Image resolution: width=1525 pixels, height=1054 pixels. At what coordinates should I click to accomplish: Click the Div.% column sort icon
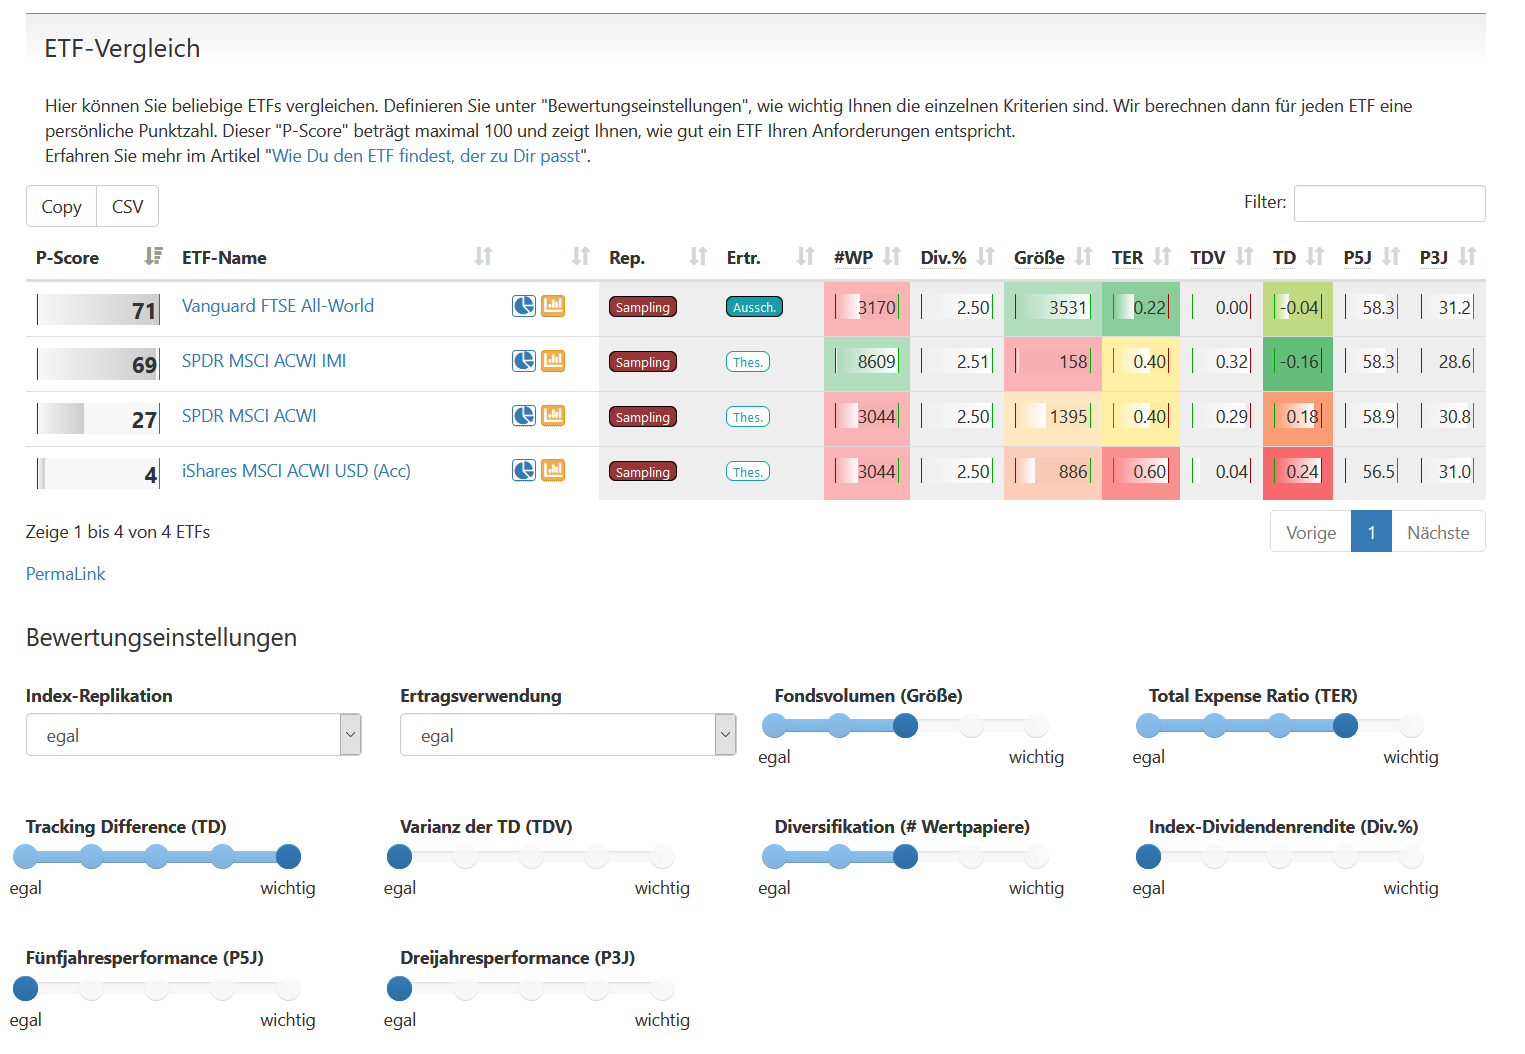[986, 257]
